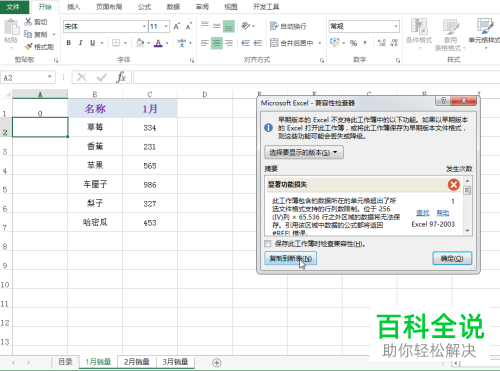
Task: Expand the Underline style dropdown arrow
Action: pos(102,43)
